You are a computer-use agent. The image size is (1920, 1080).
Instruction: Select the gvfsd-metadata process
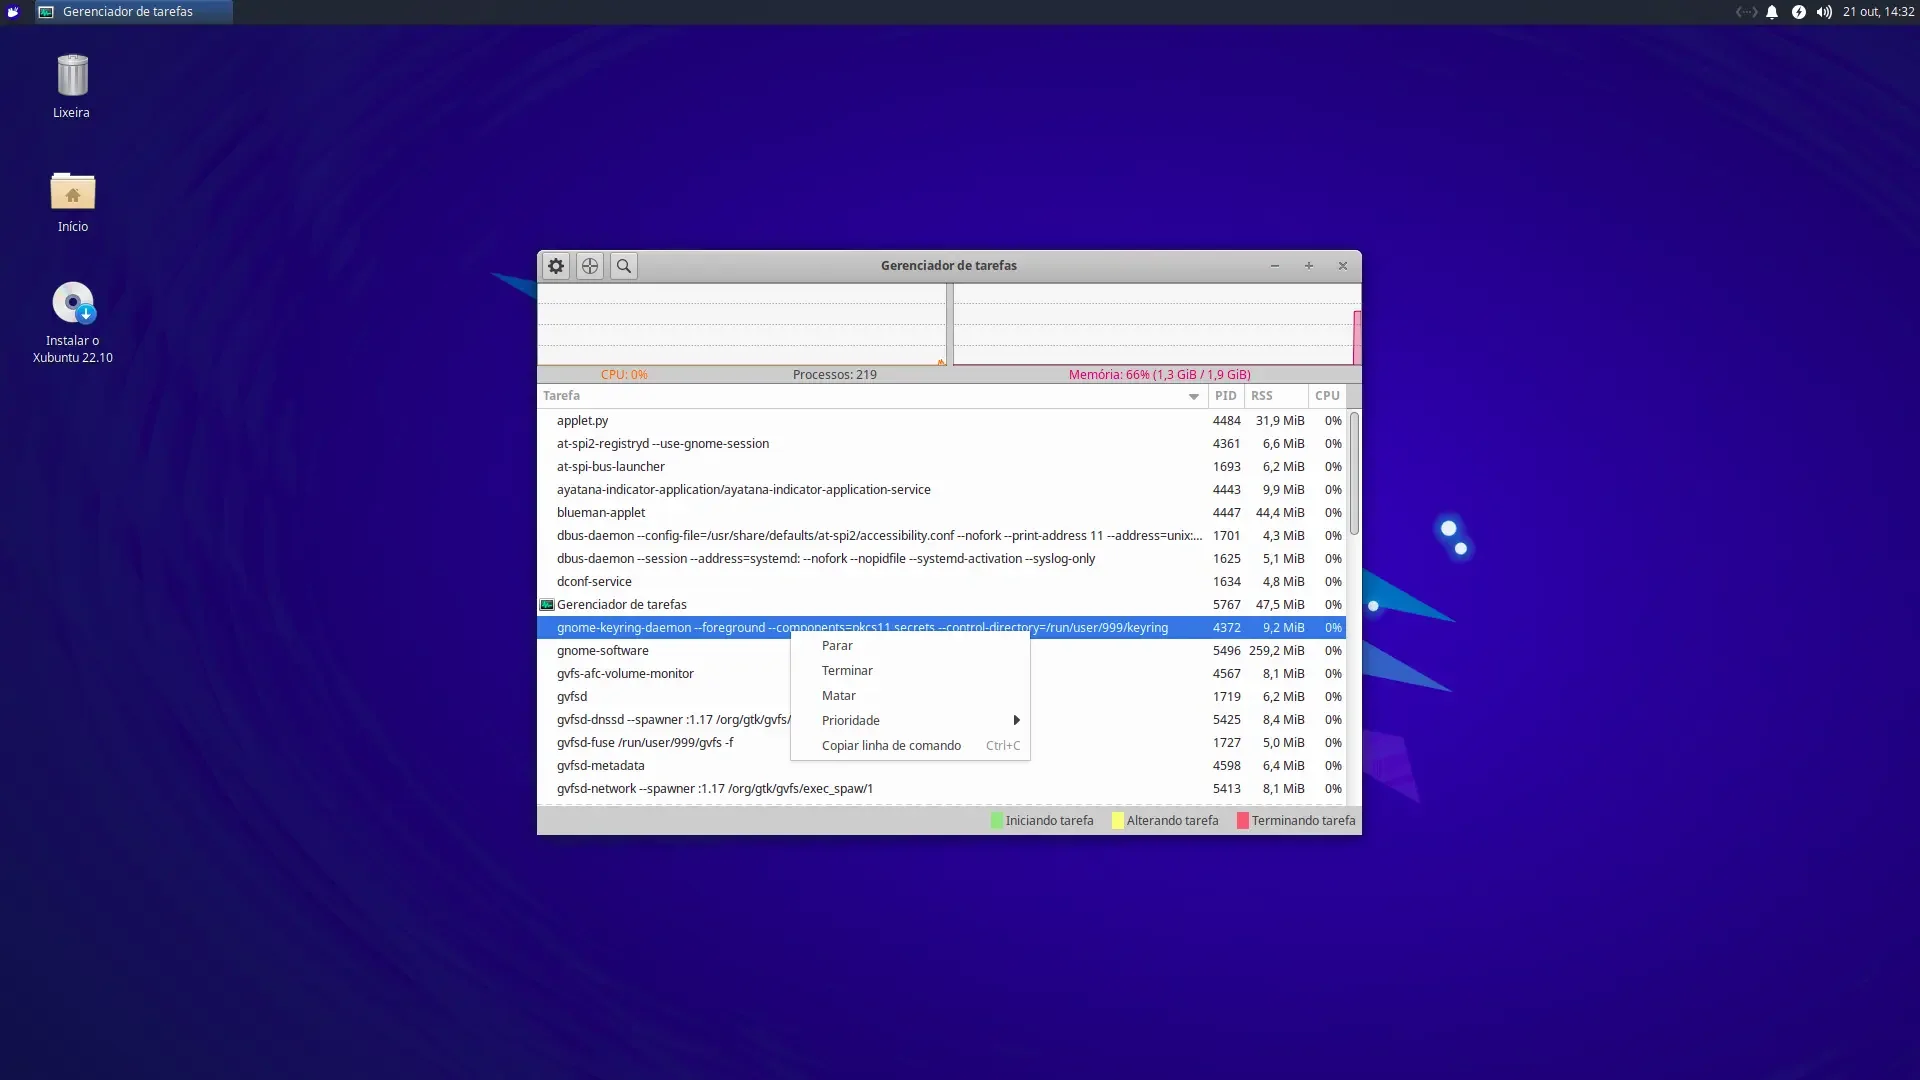coord(941,766)
